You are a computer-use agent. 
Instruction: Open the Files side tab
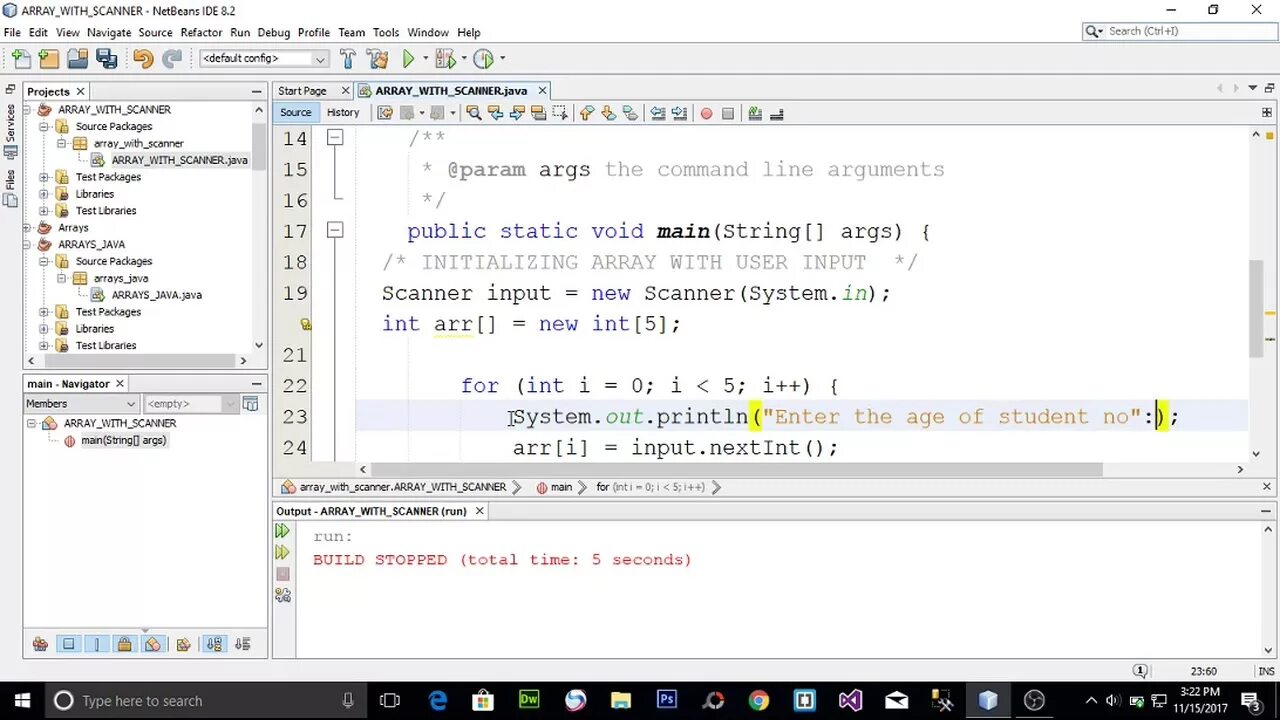coord(11,189)
